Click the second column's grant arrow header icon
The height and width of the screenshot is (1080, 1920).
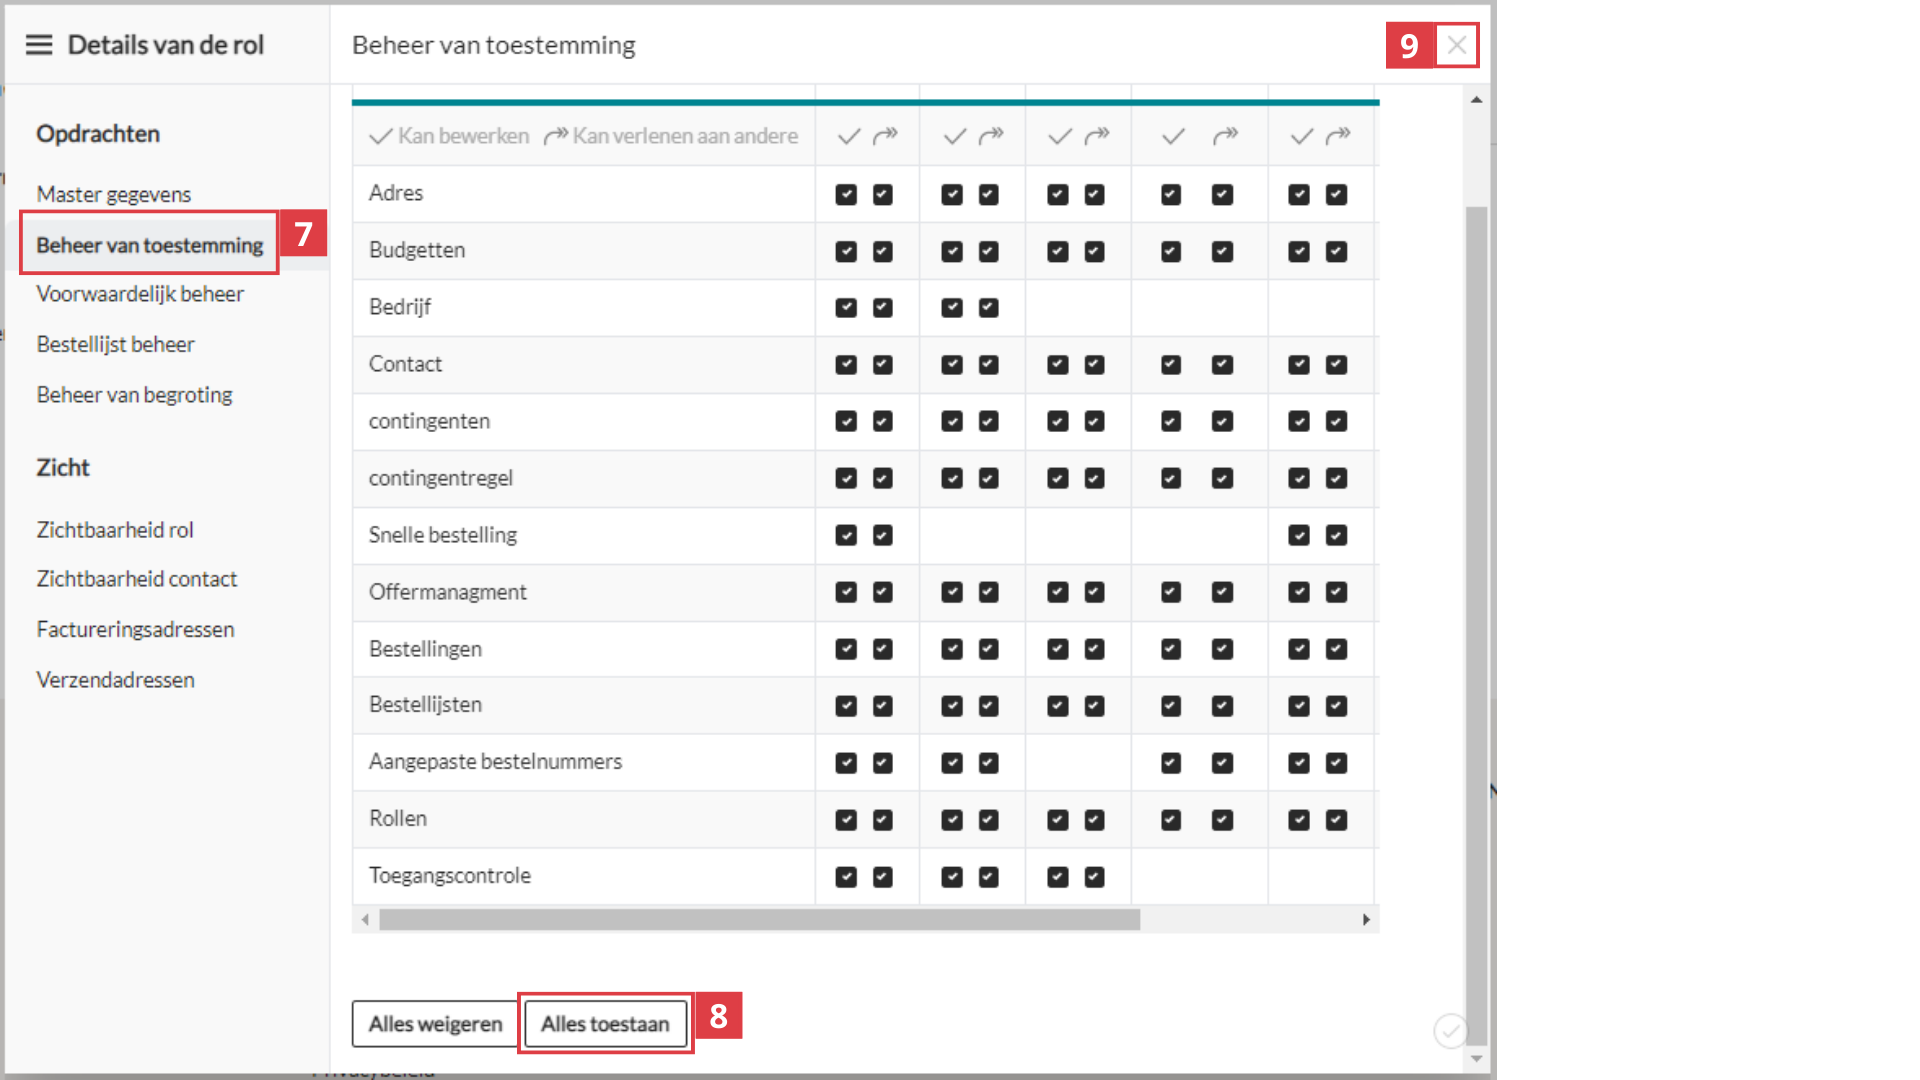point(991,136)
